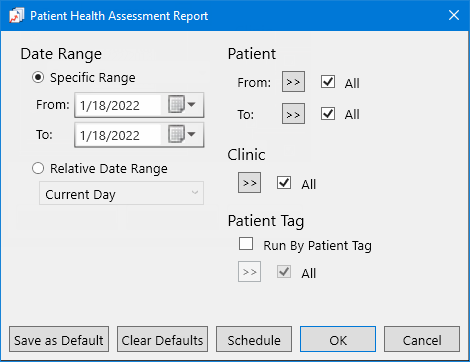
Task: Select the Relative Date Range option
Action: [38, 168]
